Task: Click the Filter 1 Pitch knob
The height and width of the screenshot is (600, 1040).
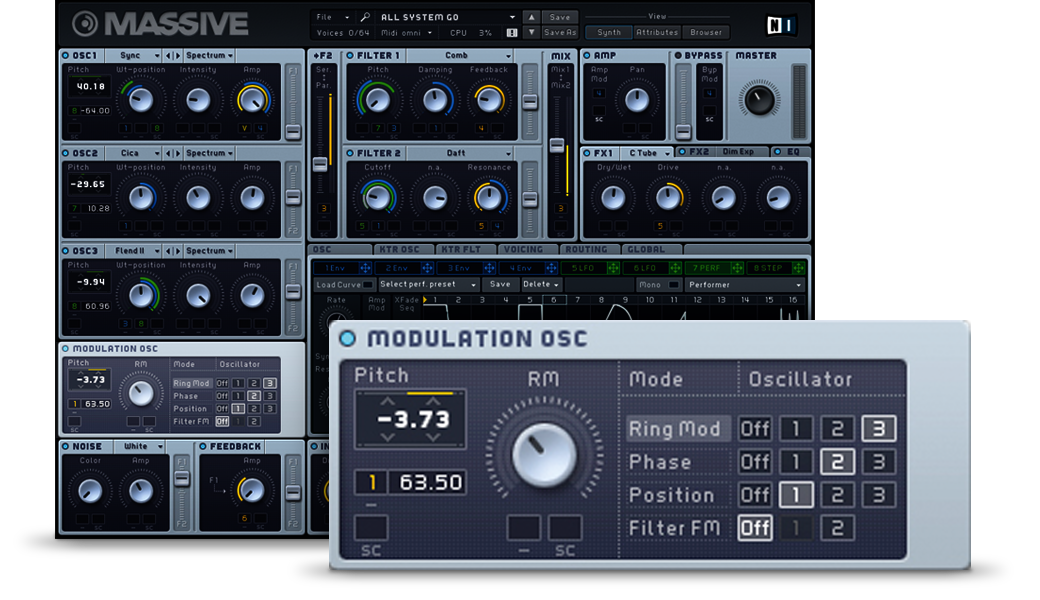Action: [x=377, y=99]
